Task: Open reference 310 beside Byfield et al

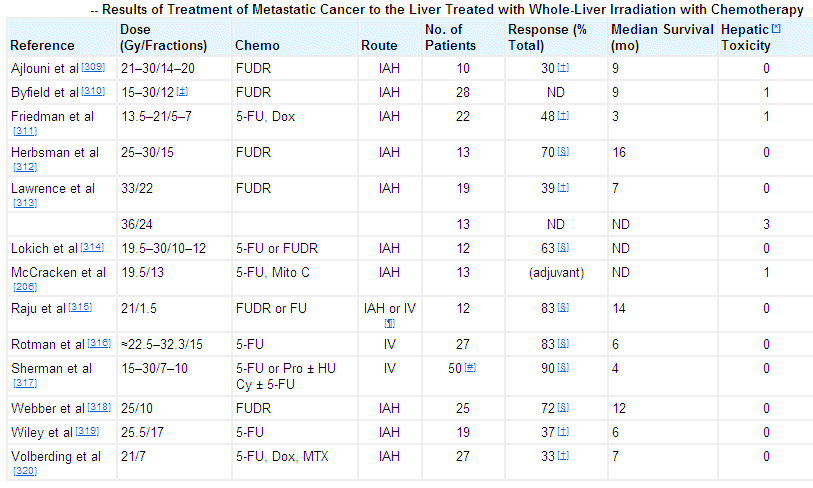Action: coord(92,90)
